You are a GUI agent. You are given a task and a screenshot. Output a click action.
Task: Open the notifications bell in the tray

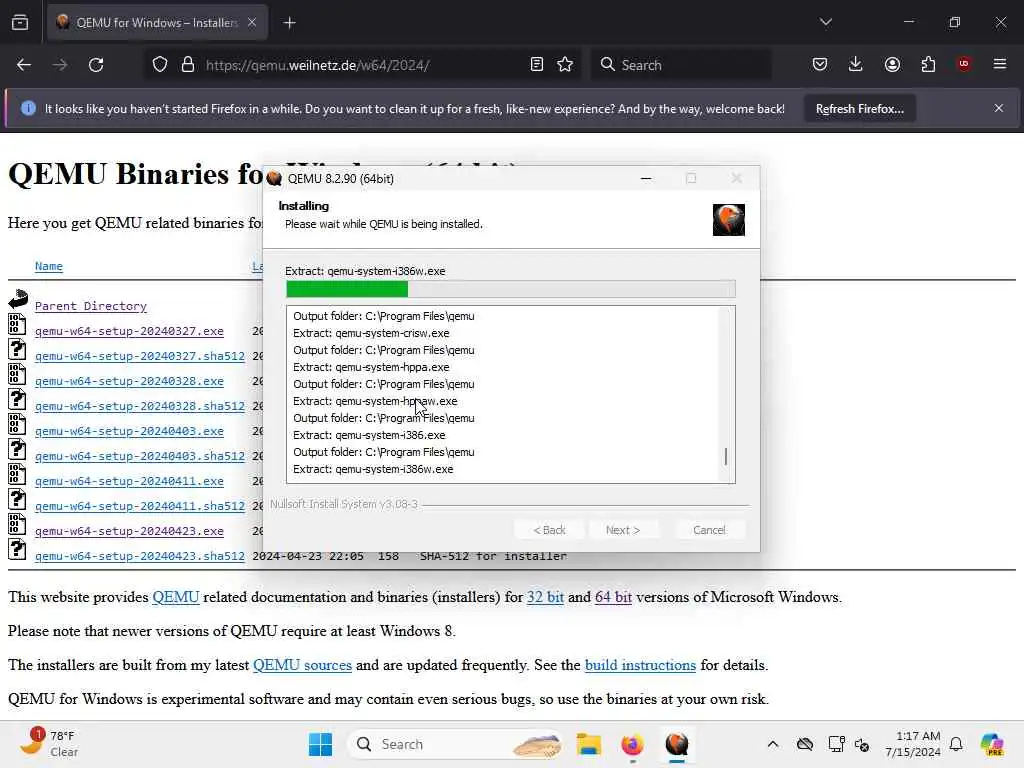click(x=956, y=744)
